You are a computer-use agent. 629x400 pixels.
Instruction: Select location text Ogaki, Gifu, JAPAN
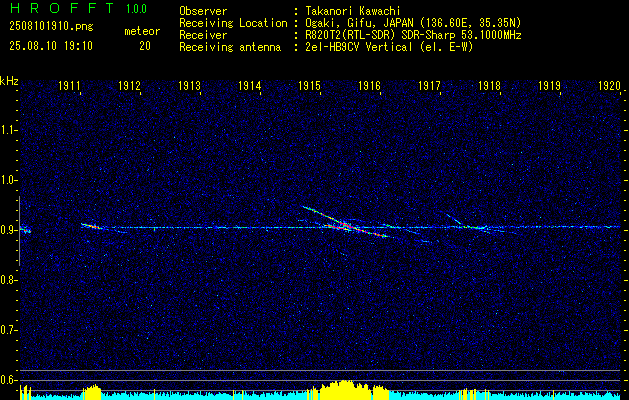tap(358, 23)
